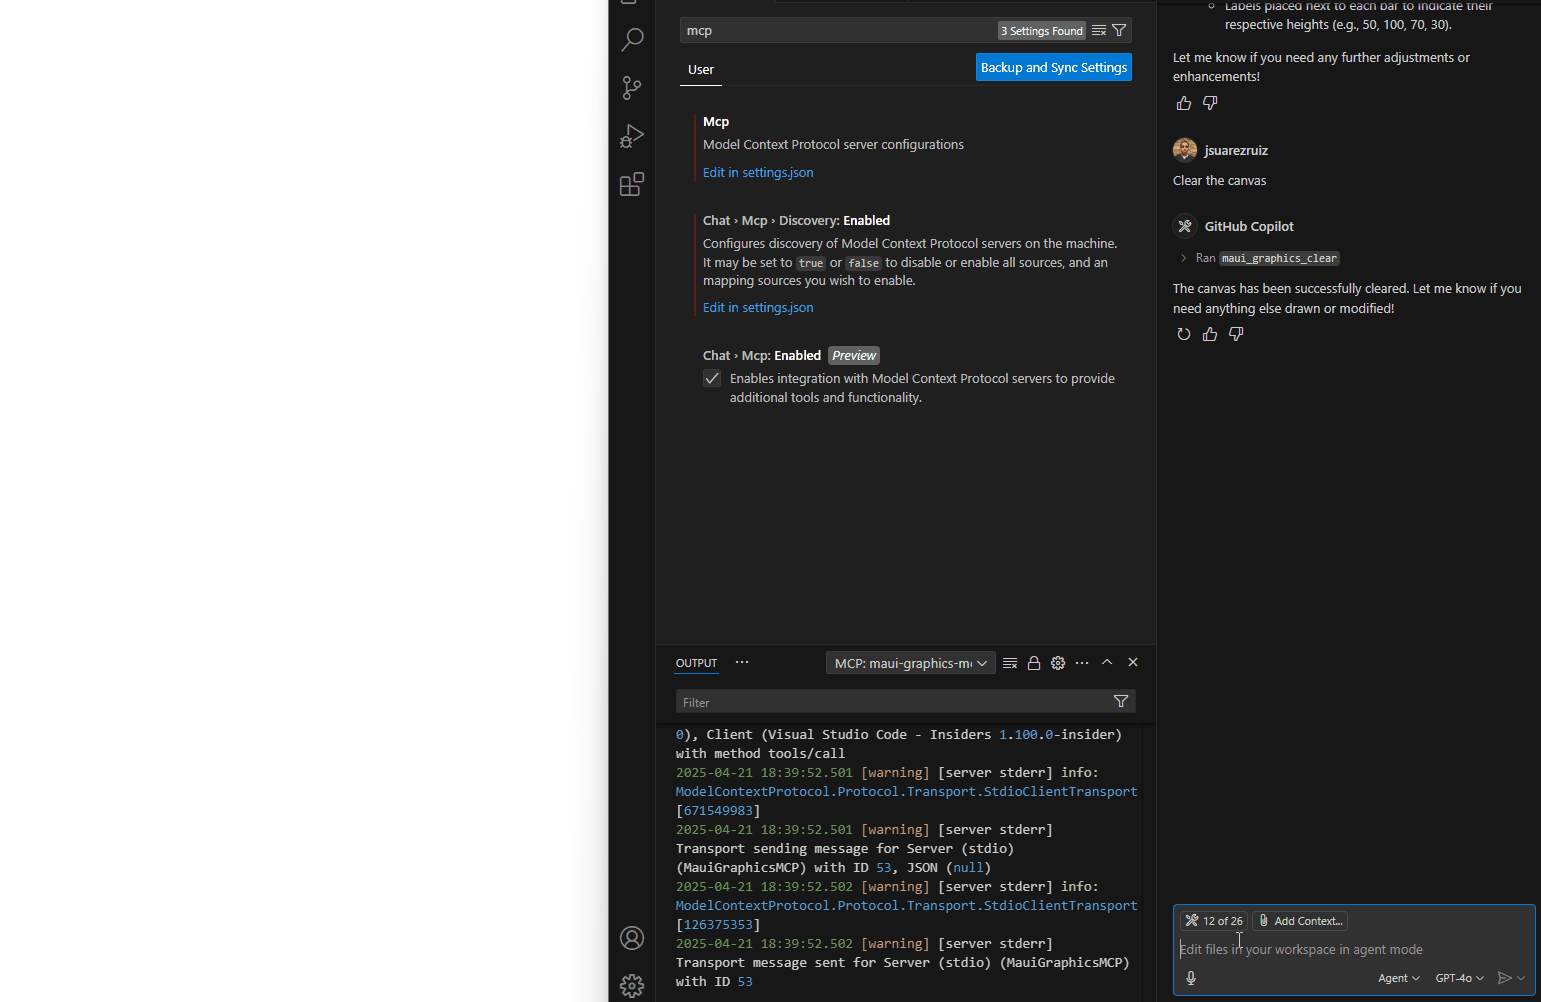
Task: Click the 3 Settings Found badge
Action: coord(1042,31)
